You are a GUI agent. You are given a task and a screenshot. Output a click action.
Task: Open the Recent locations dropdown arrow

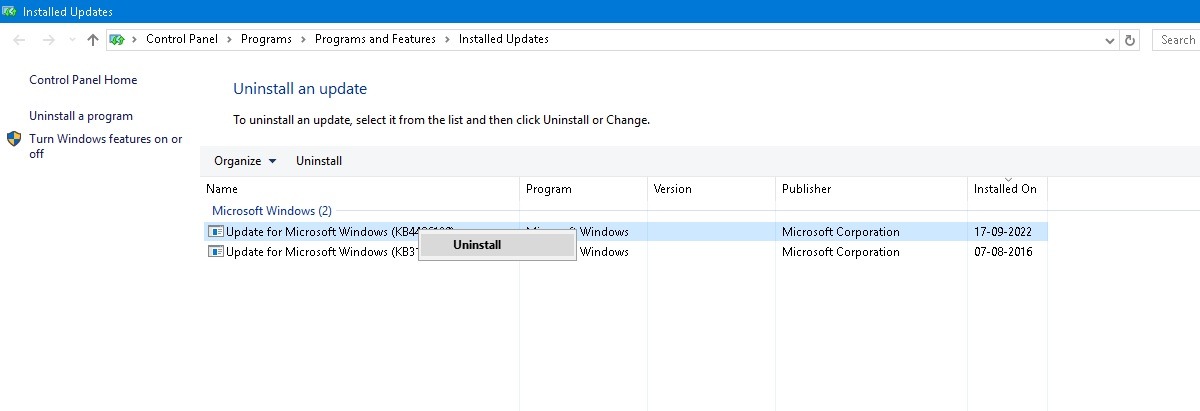point(72,40)
